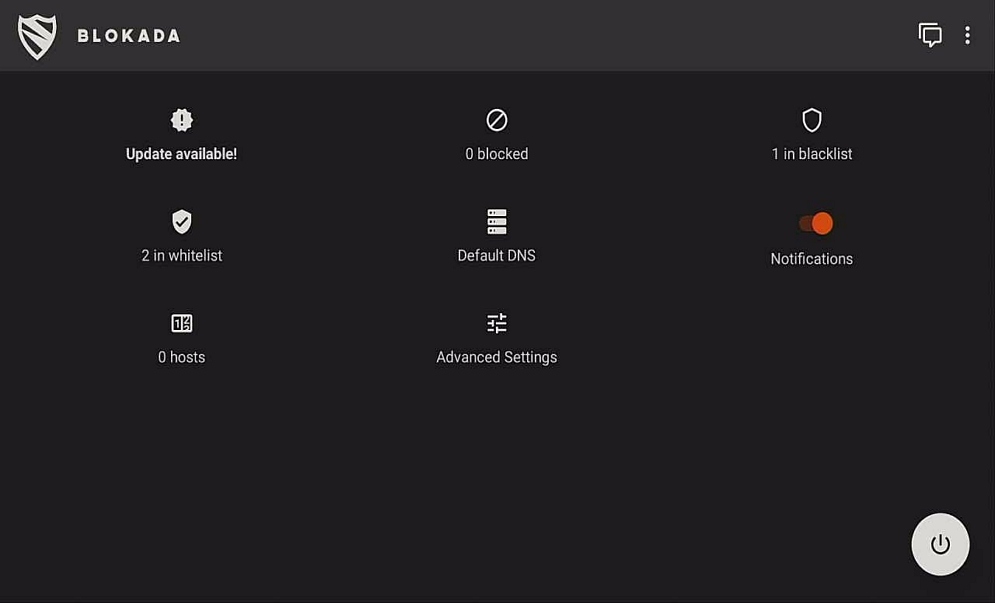Click the blacklist shield outline icon
The image size is (995, 603).
[812, 120]
